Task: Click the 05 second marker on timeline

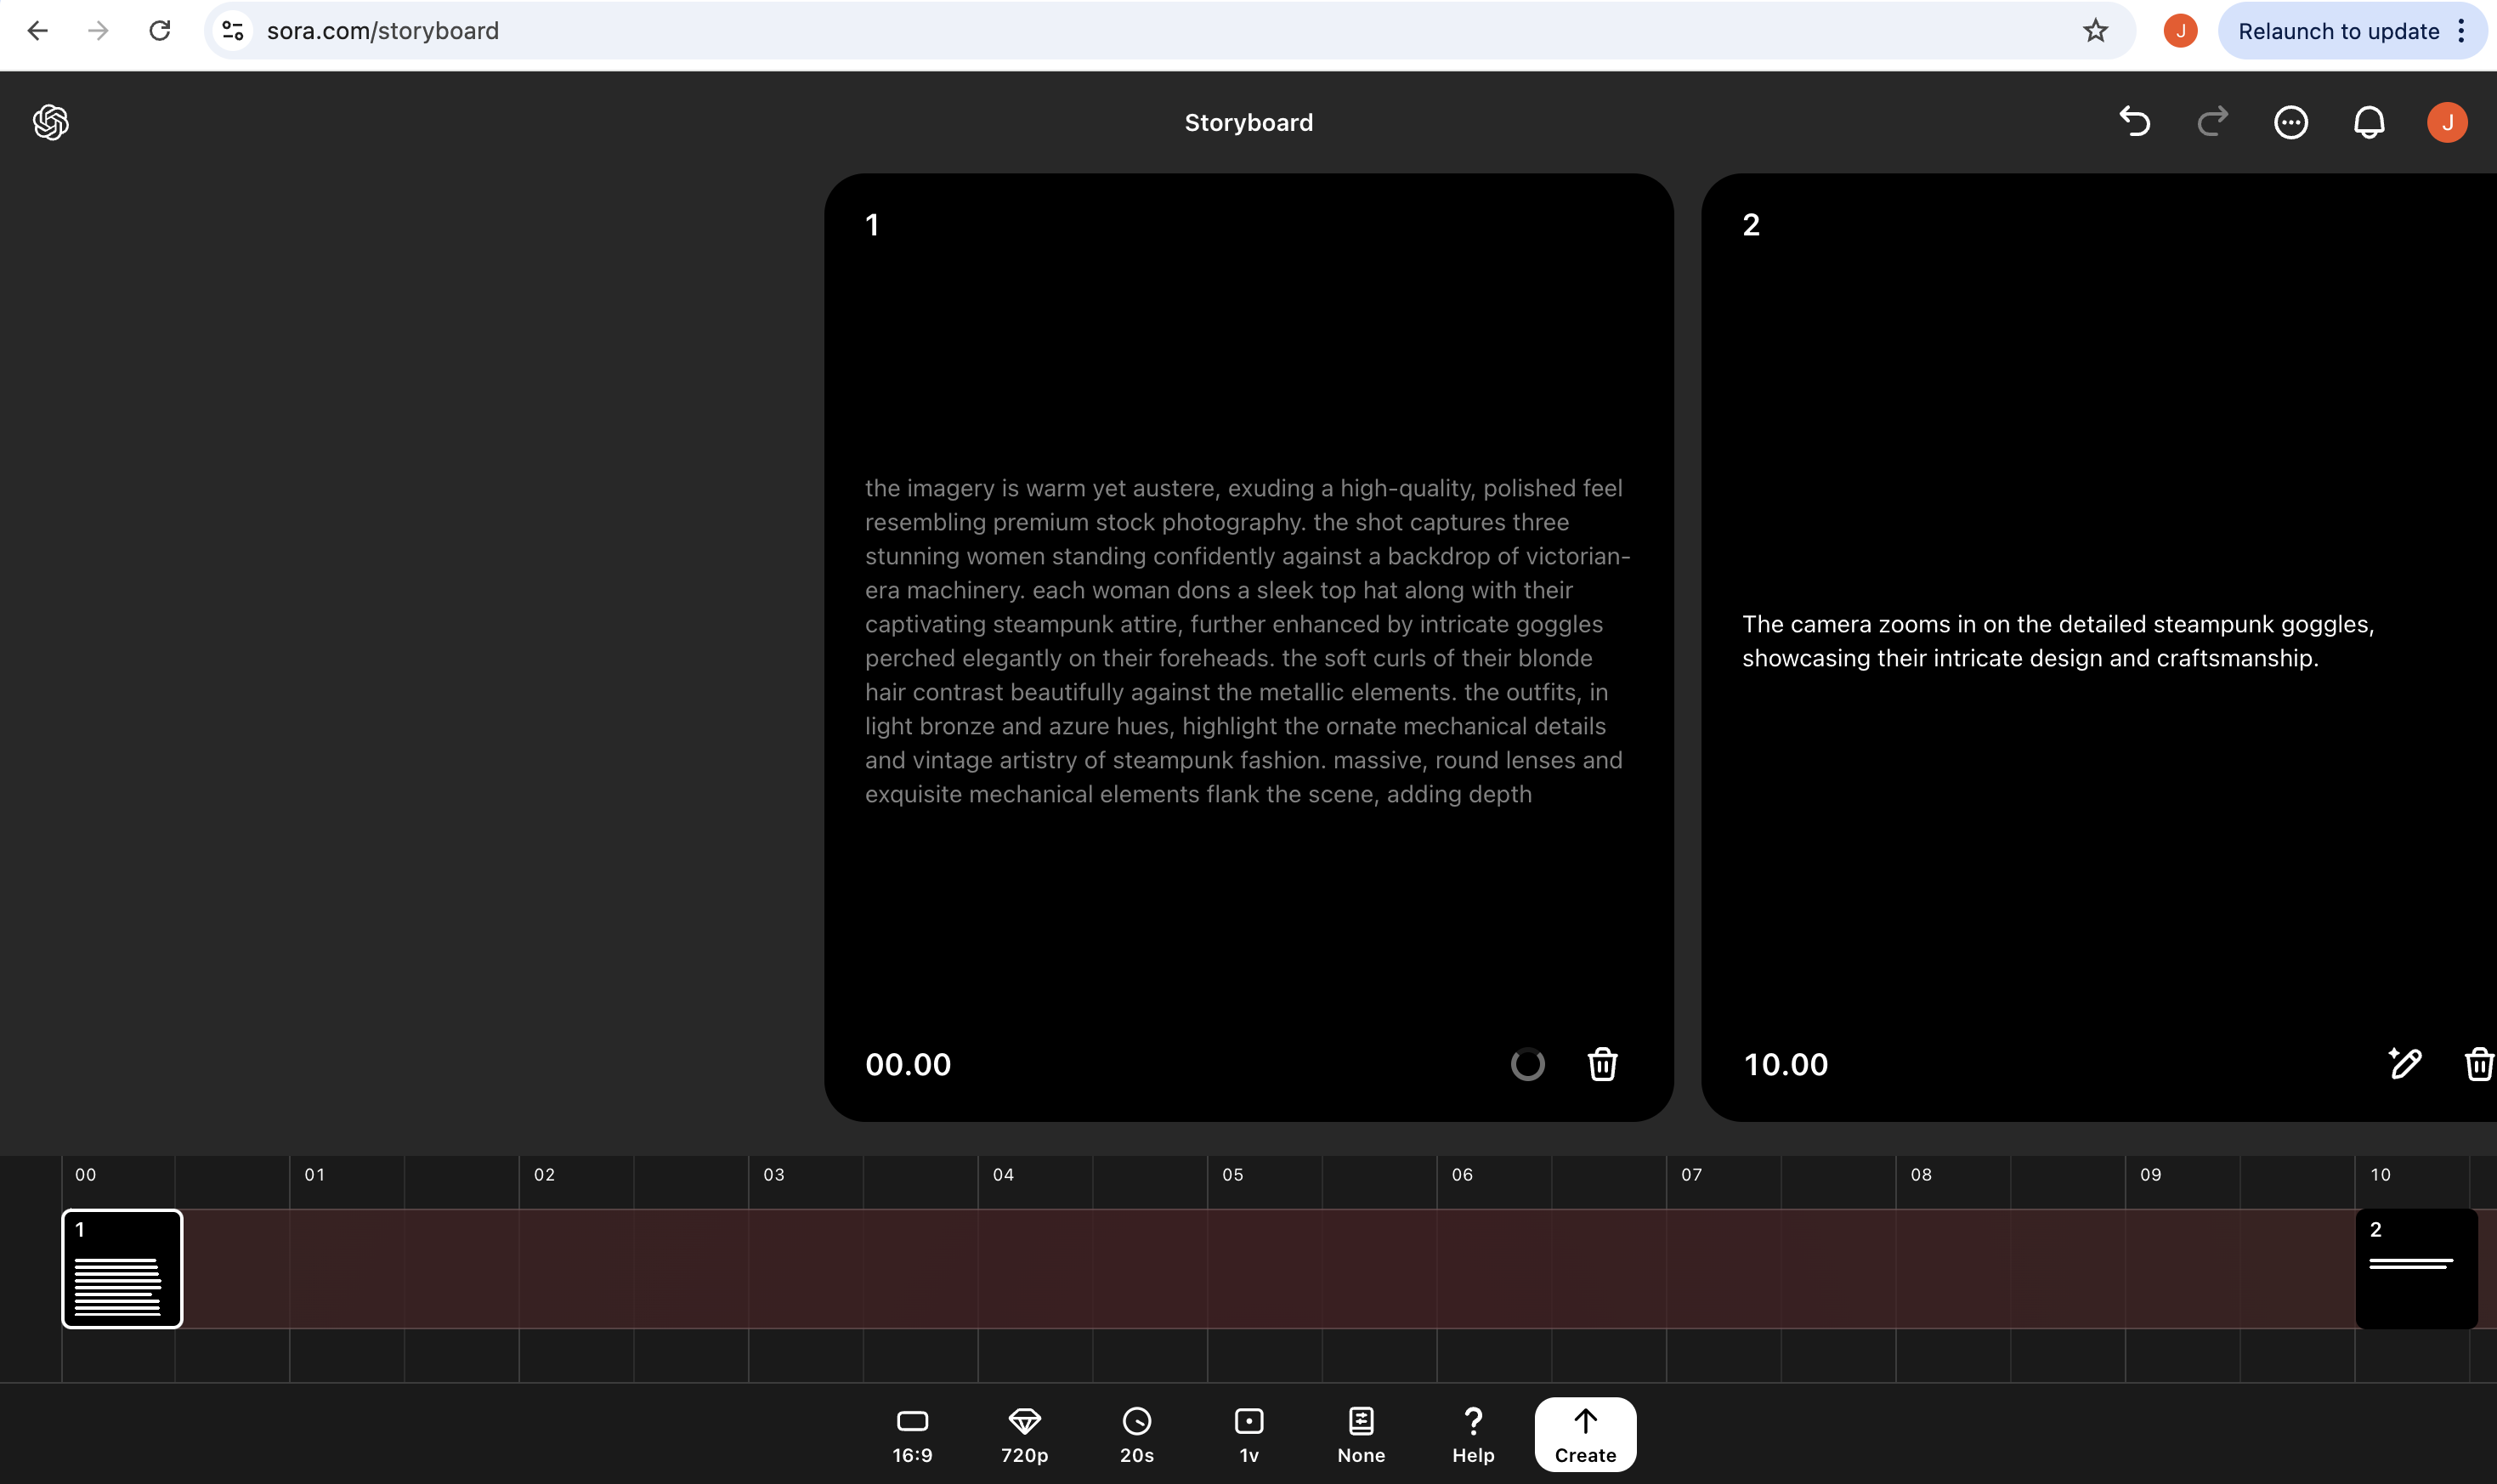Action: 1233,1175
